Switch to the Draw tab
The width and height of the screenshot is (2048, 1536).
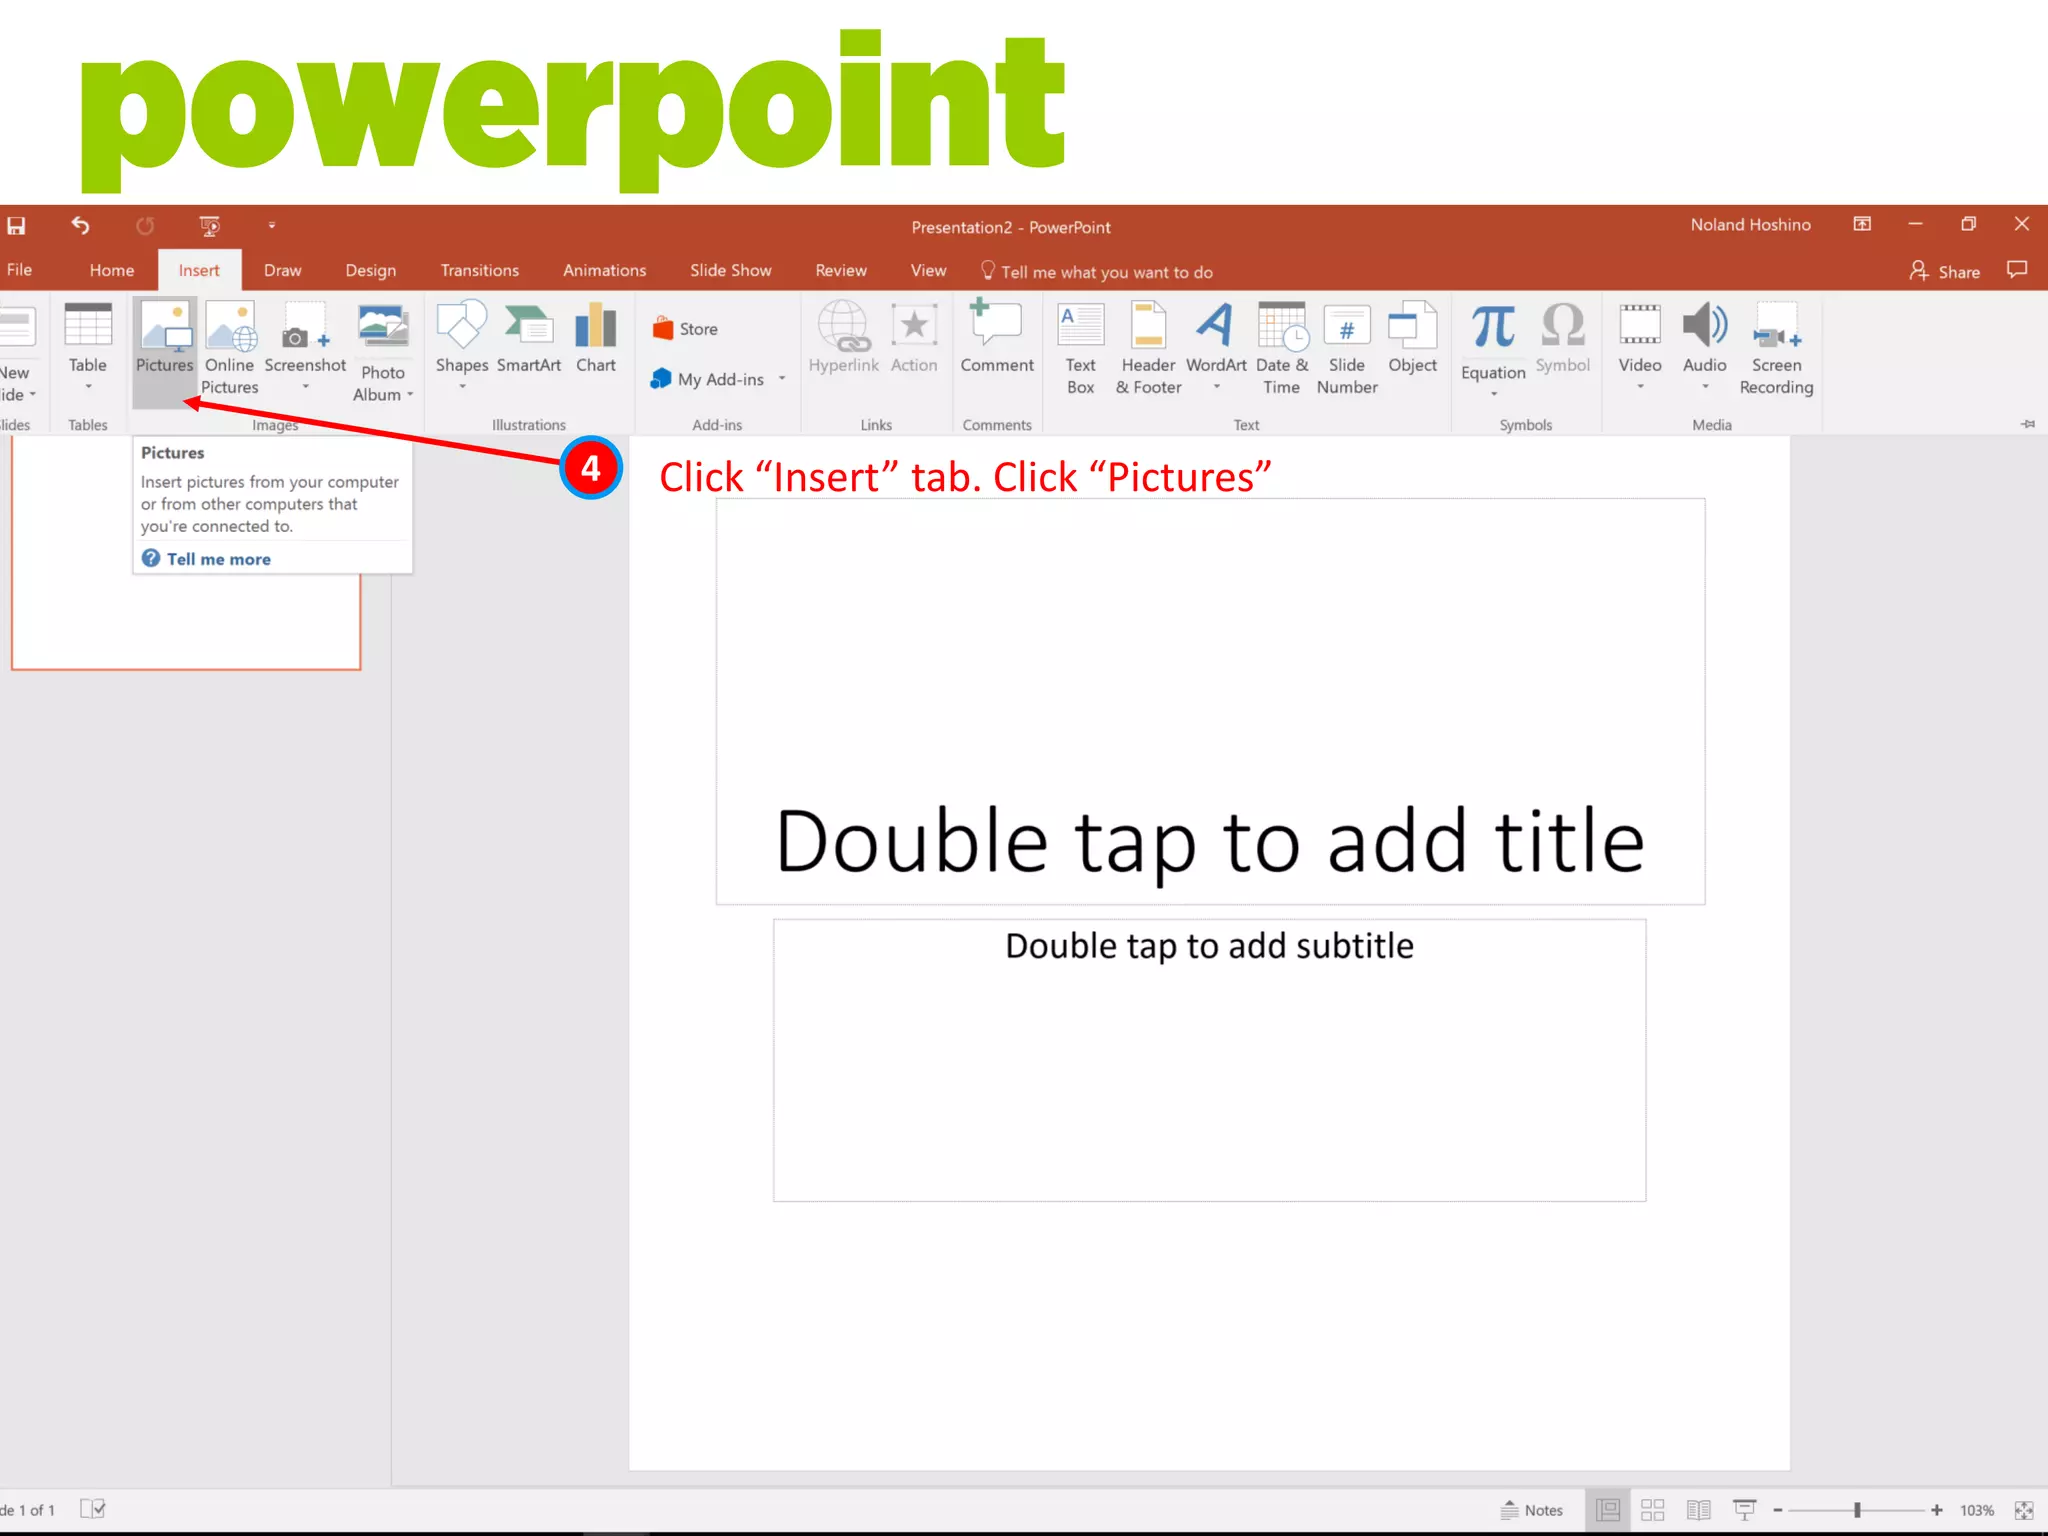point(283,270)
